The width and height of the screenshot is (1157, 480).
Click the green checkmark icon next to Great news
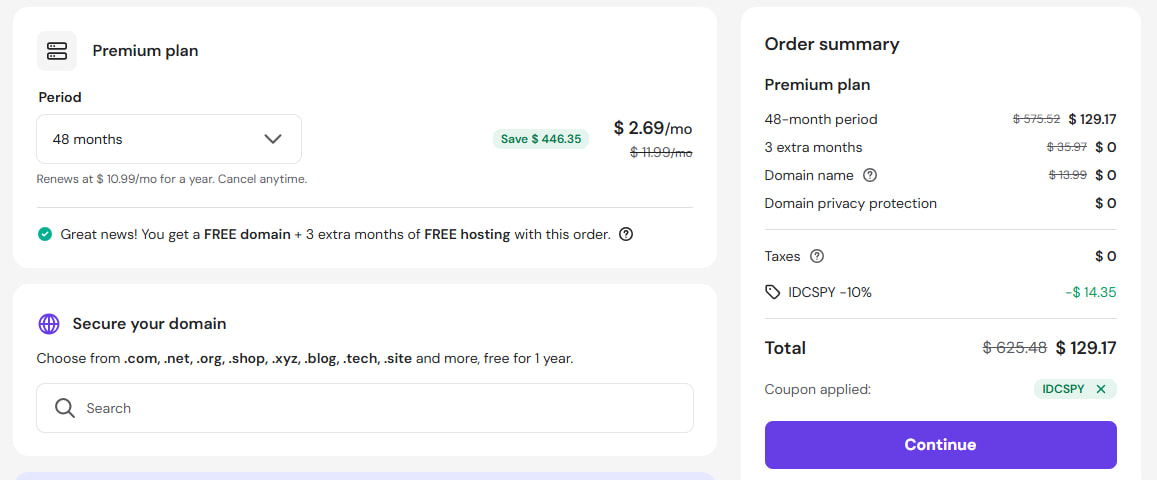(45, 234)
